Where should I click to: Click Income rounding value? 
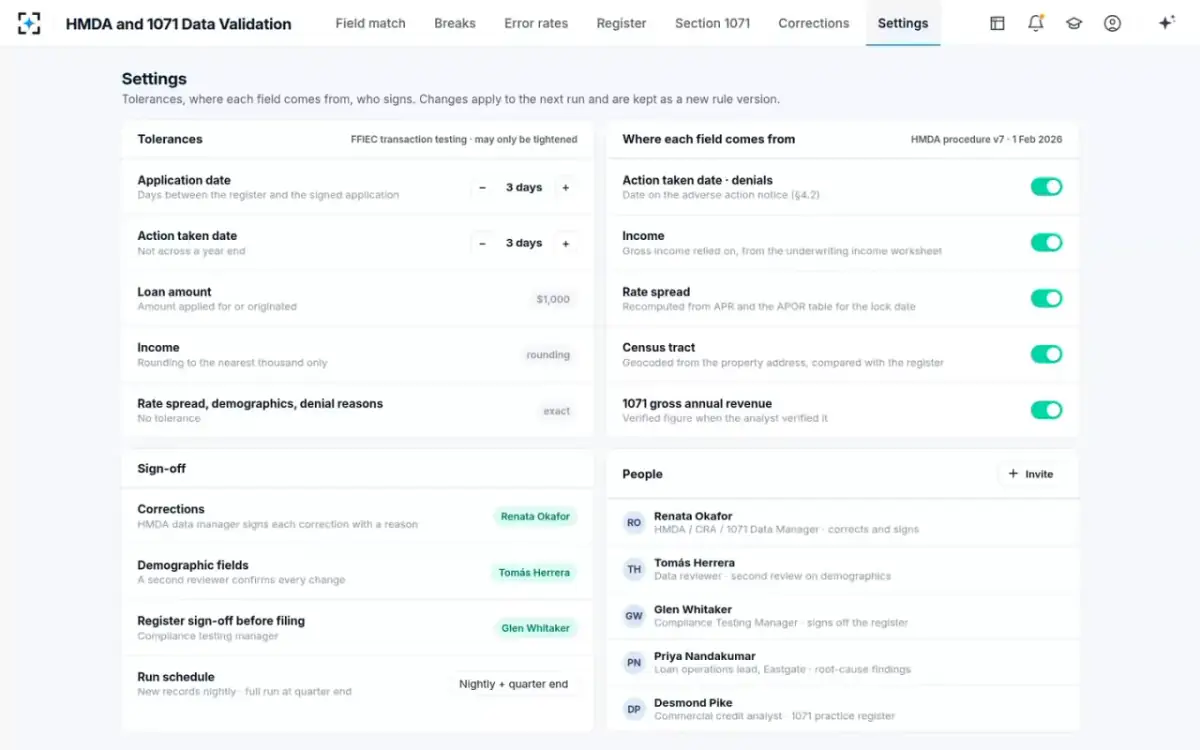(x=548, y=355)
